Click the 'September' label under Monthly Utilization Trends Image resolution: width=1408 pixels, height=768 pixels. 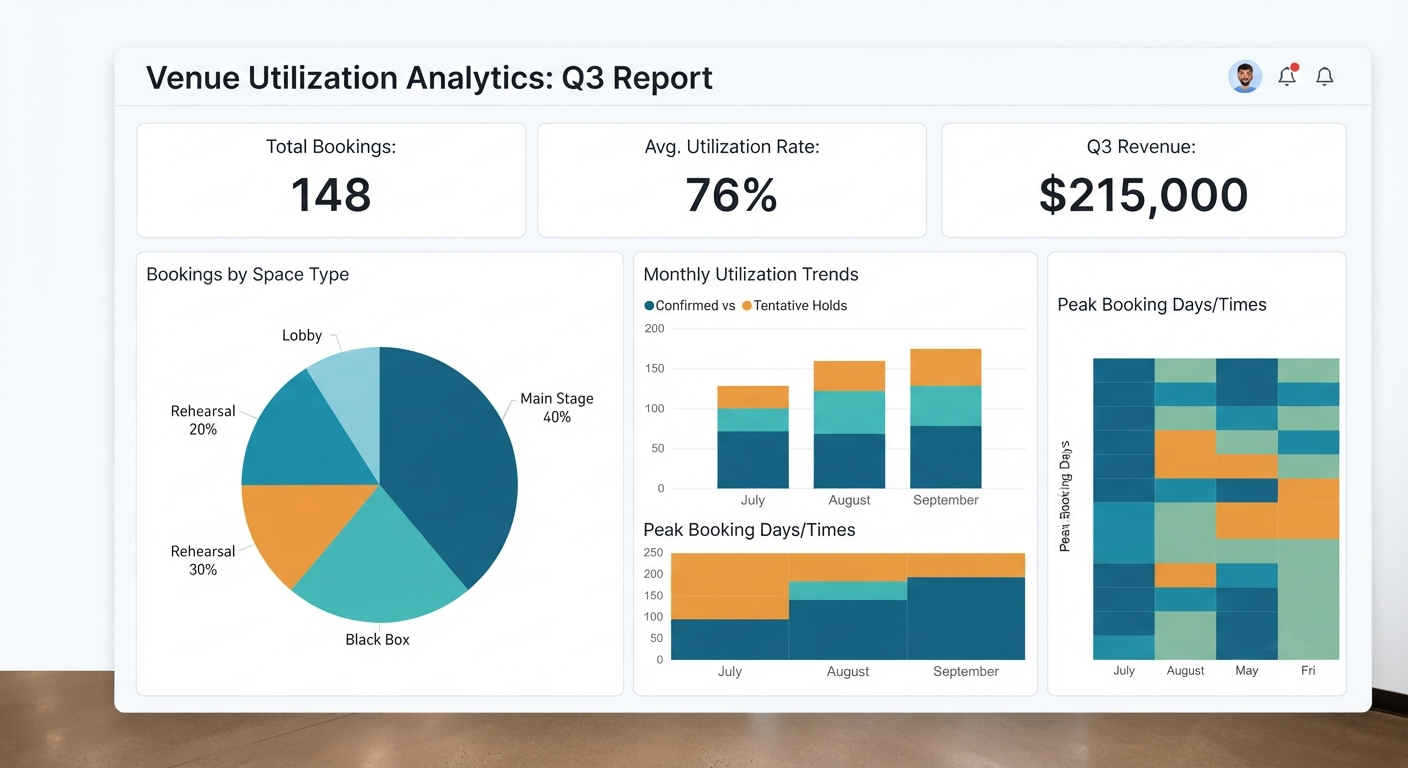point(946,500)
